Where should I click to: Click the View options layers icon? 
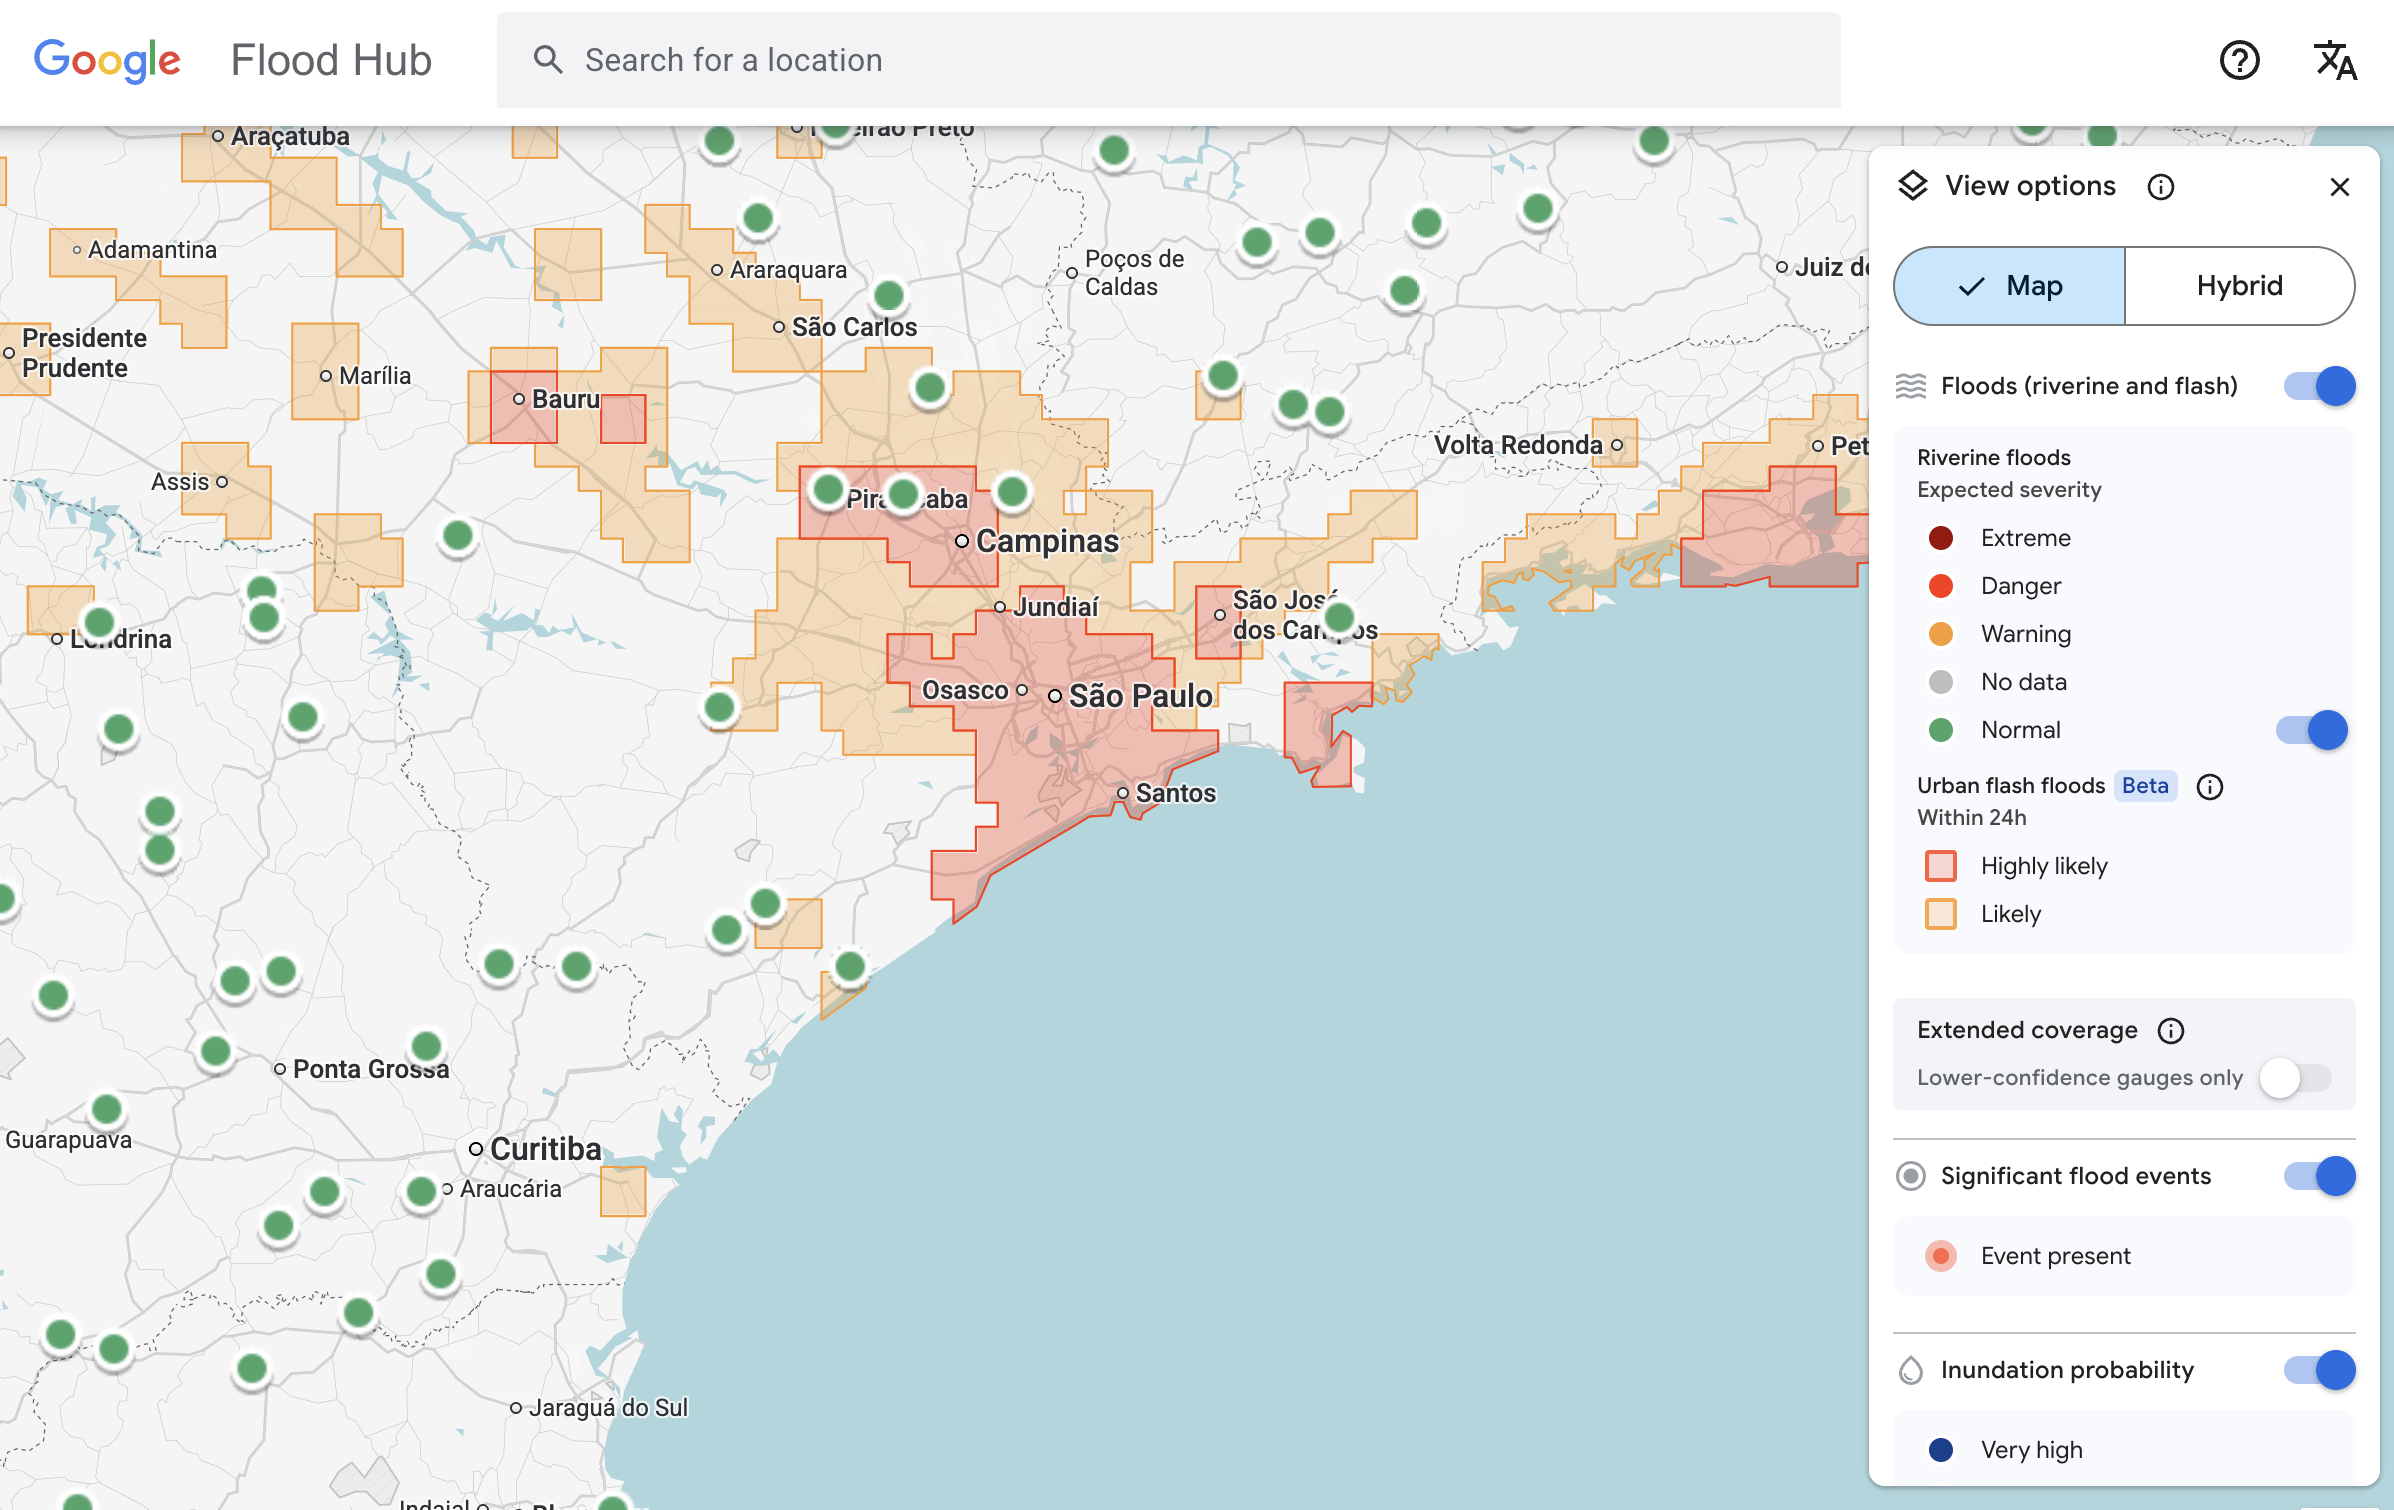click(x=1914, y=185)
